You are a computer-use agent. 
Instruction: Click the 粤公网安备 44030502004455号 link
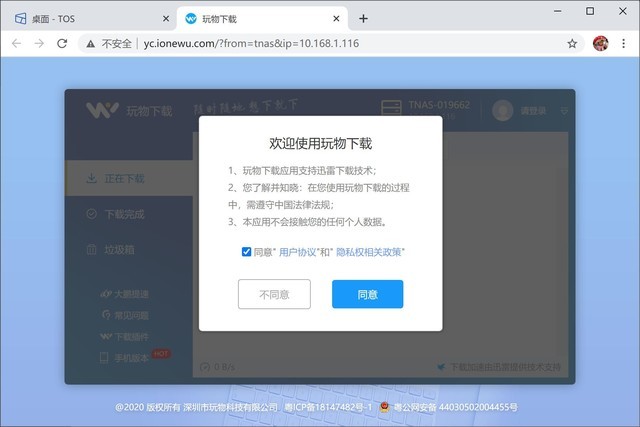[x=449, y=407]
